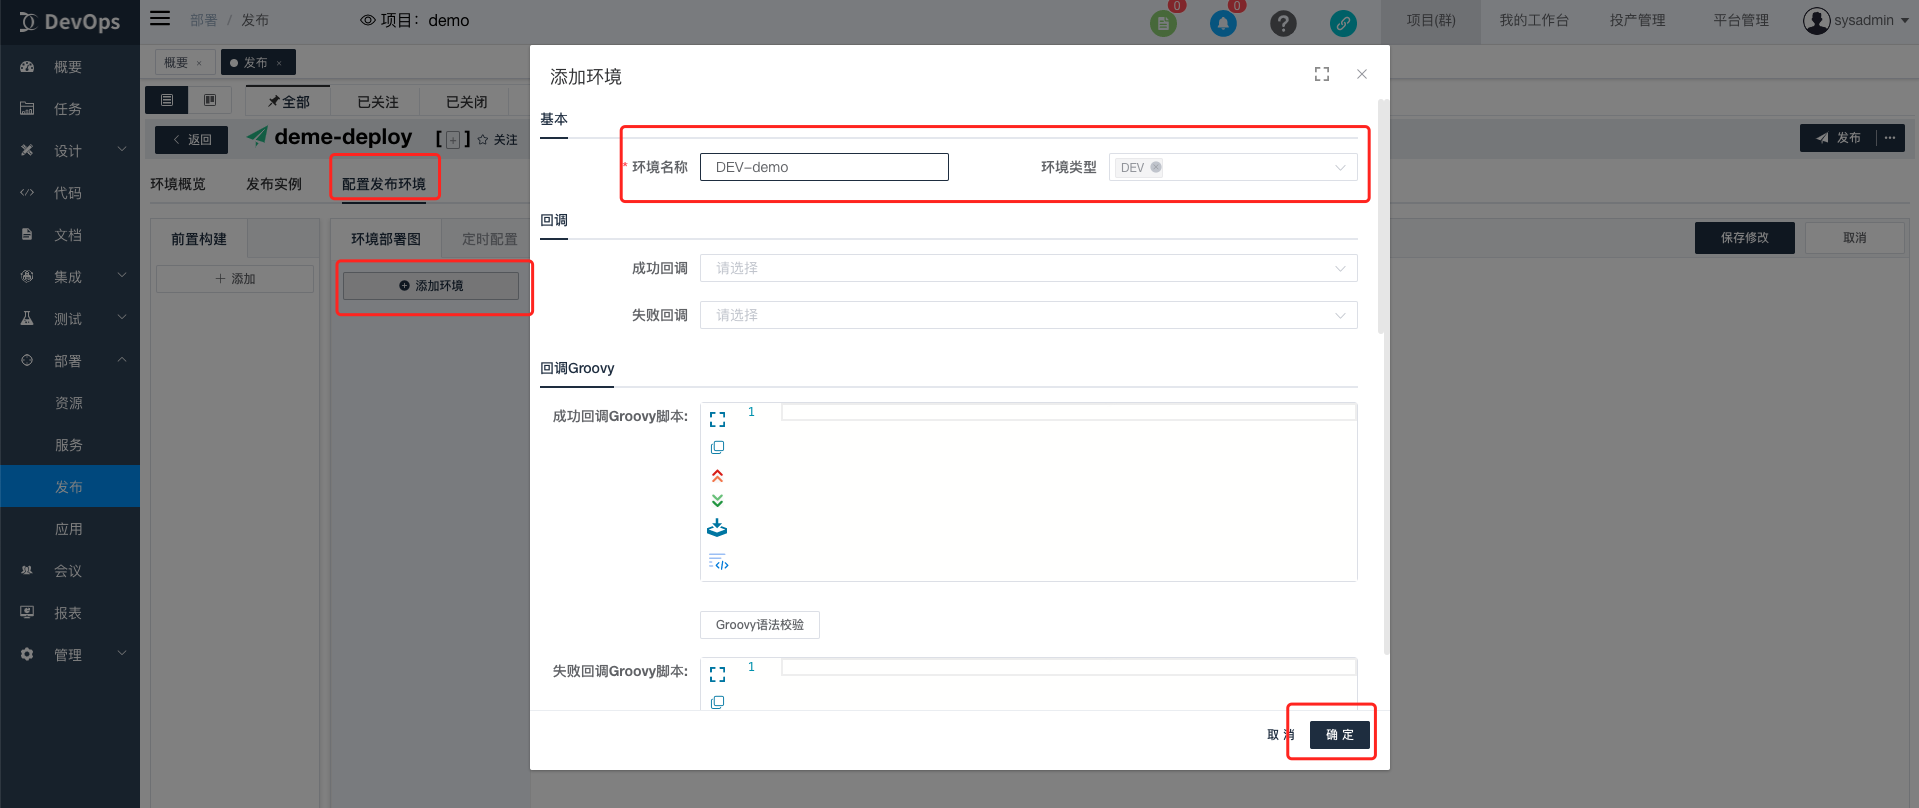Click the 环境名称 input field
Image resolution: width=1919 pixels, height=808 pixels.
click(x=824, y=167)
